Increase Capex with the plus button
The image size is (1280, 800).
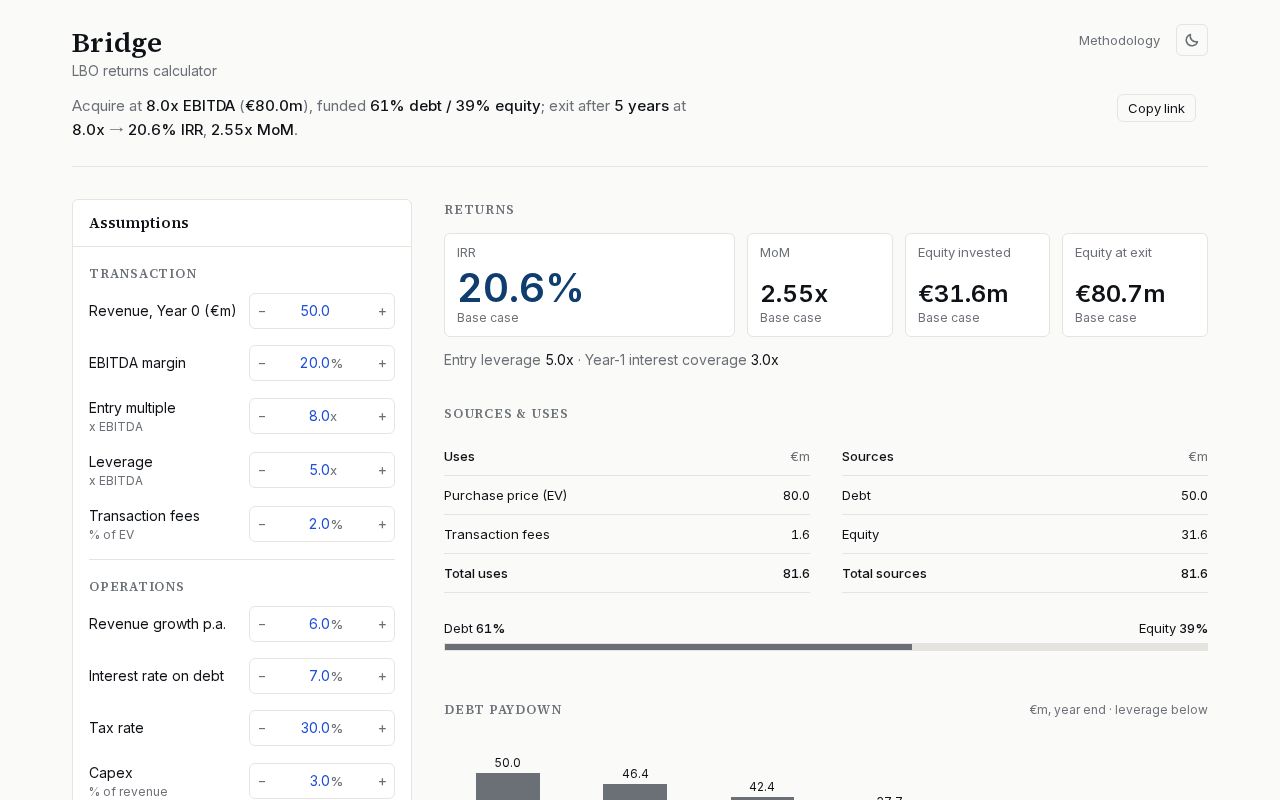coord(382,781)
